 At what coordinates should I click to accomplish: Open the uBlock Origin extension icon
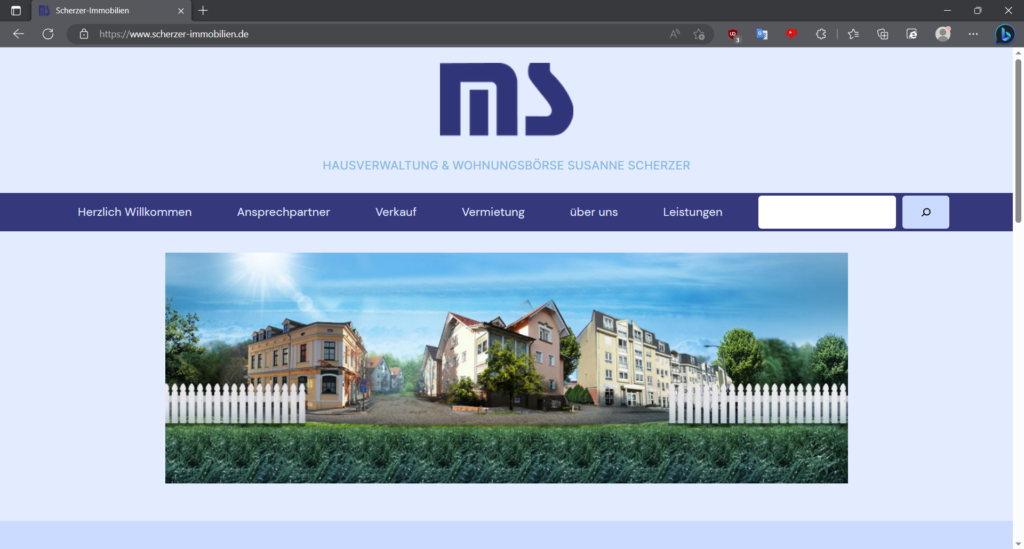[x=733, y=35]
